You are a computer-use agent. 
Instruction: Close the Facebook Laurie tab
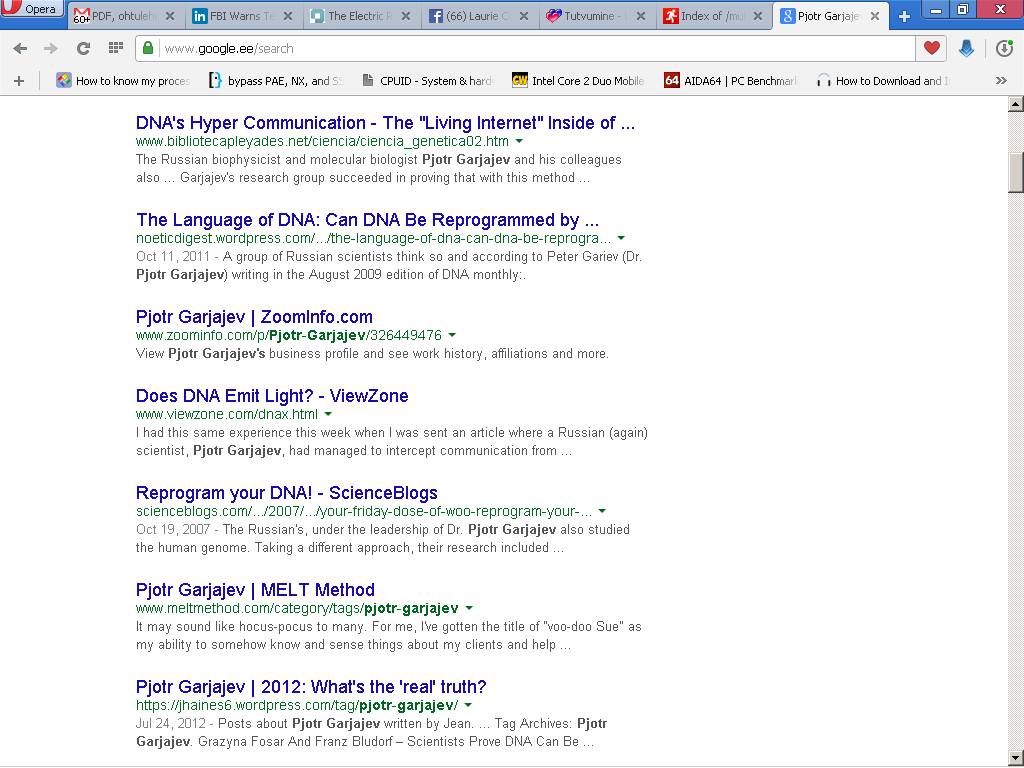pos(524,16)
